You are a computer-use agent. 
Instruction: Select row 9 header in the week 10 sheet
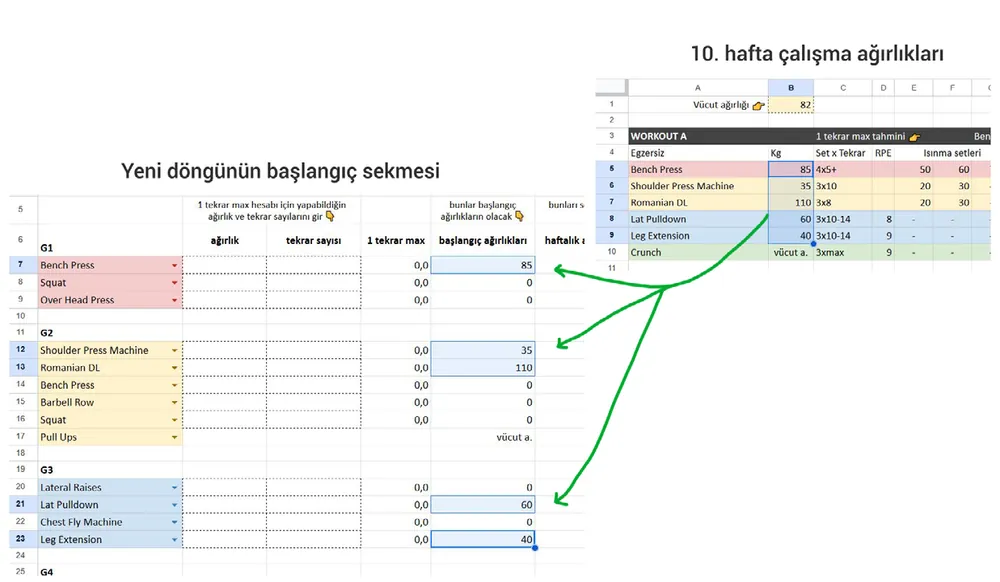coord(612,235)
